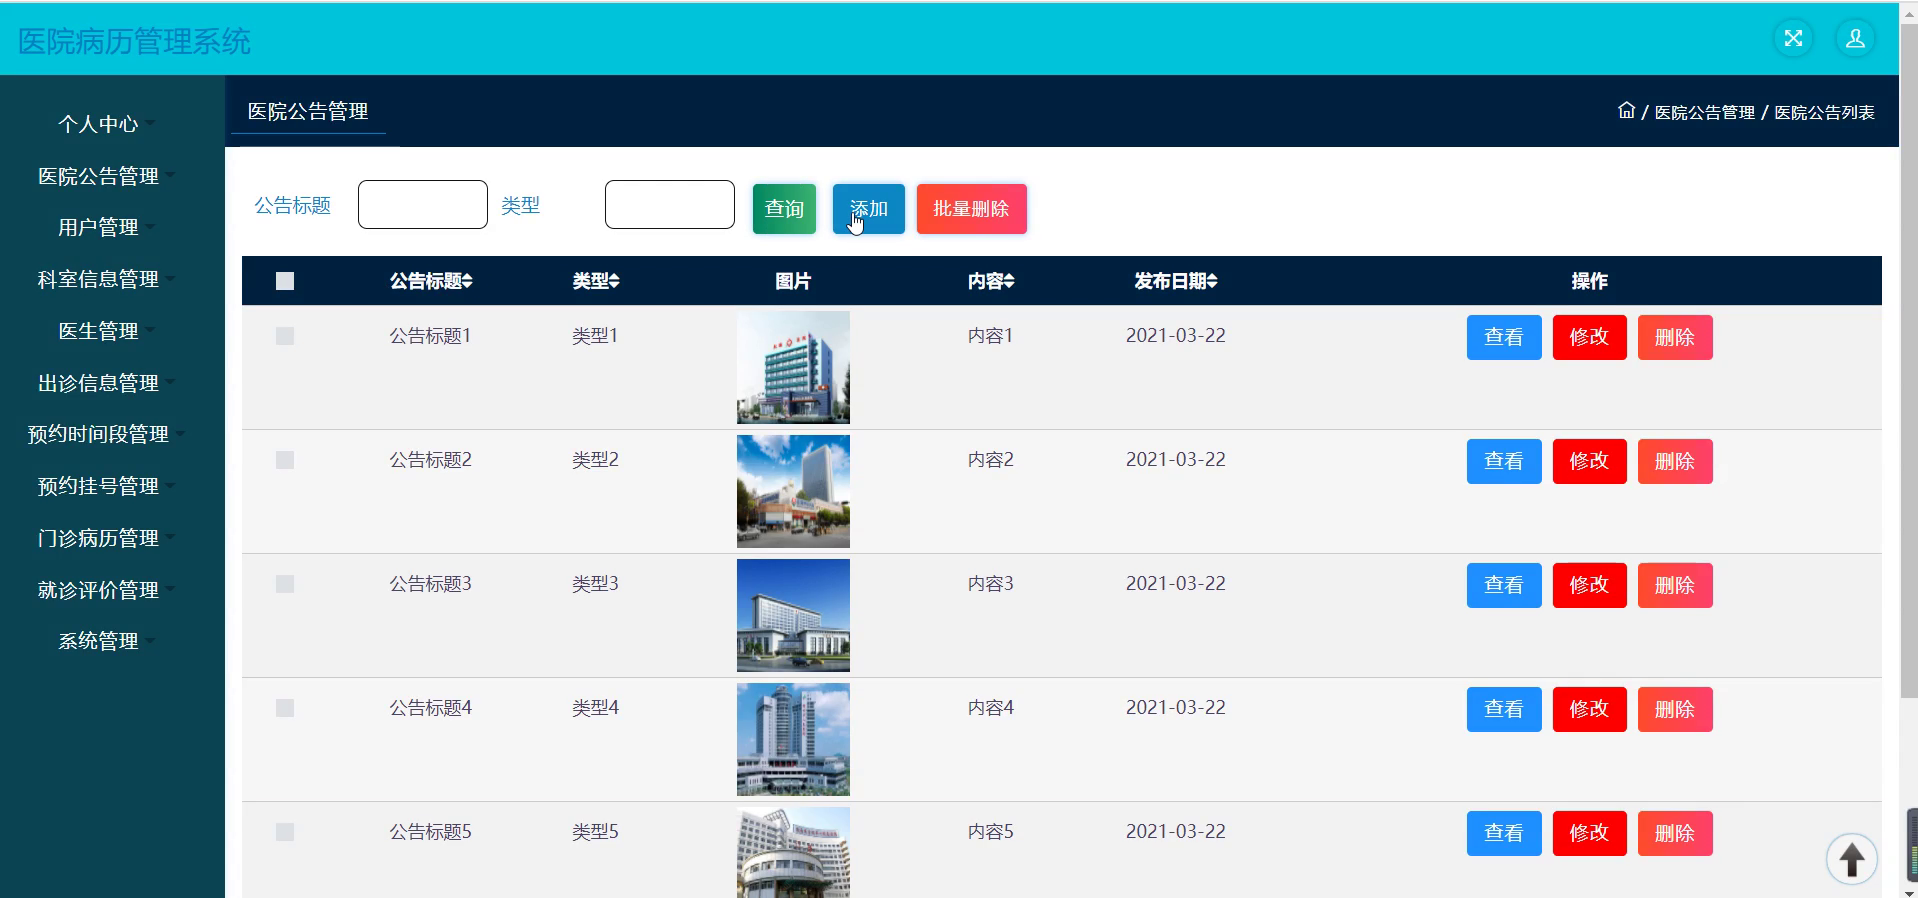Click the 医院病历管理系统 title
This screenshot has width=1918, height=898.
[134, 41]
